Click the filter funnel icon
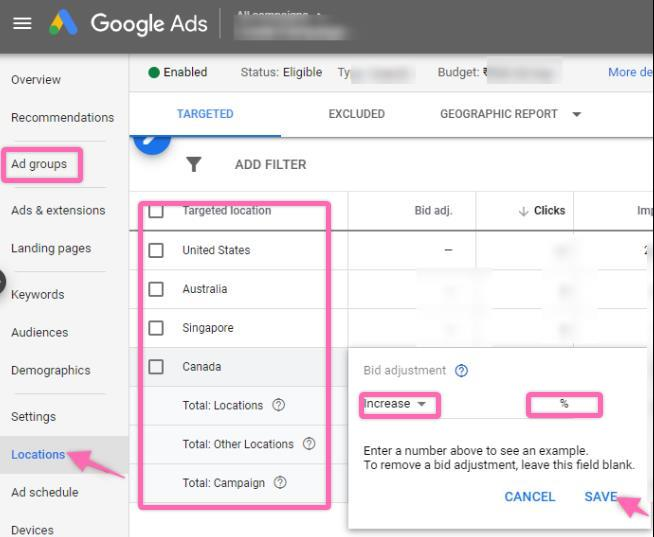 194,165
